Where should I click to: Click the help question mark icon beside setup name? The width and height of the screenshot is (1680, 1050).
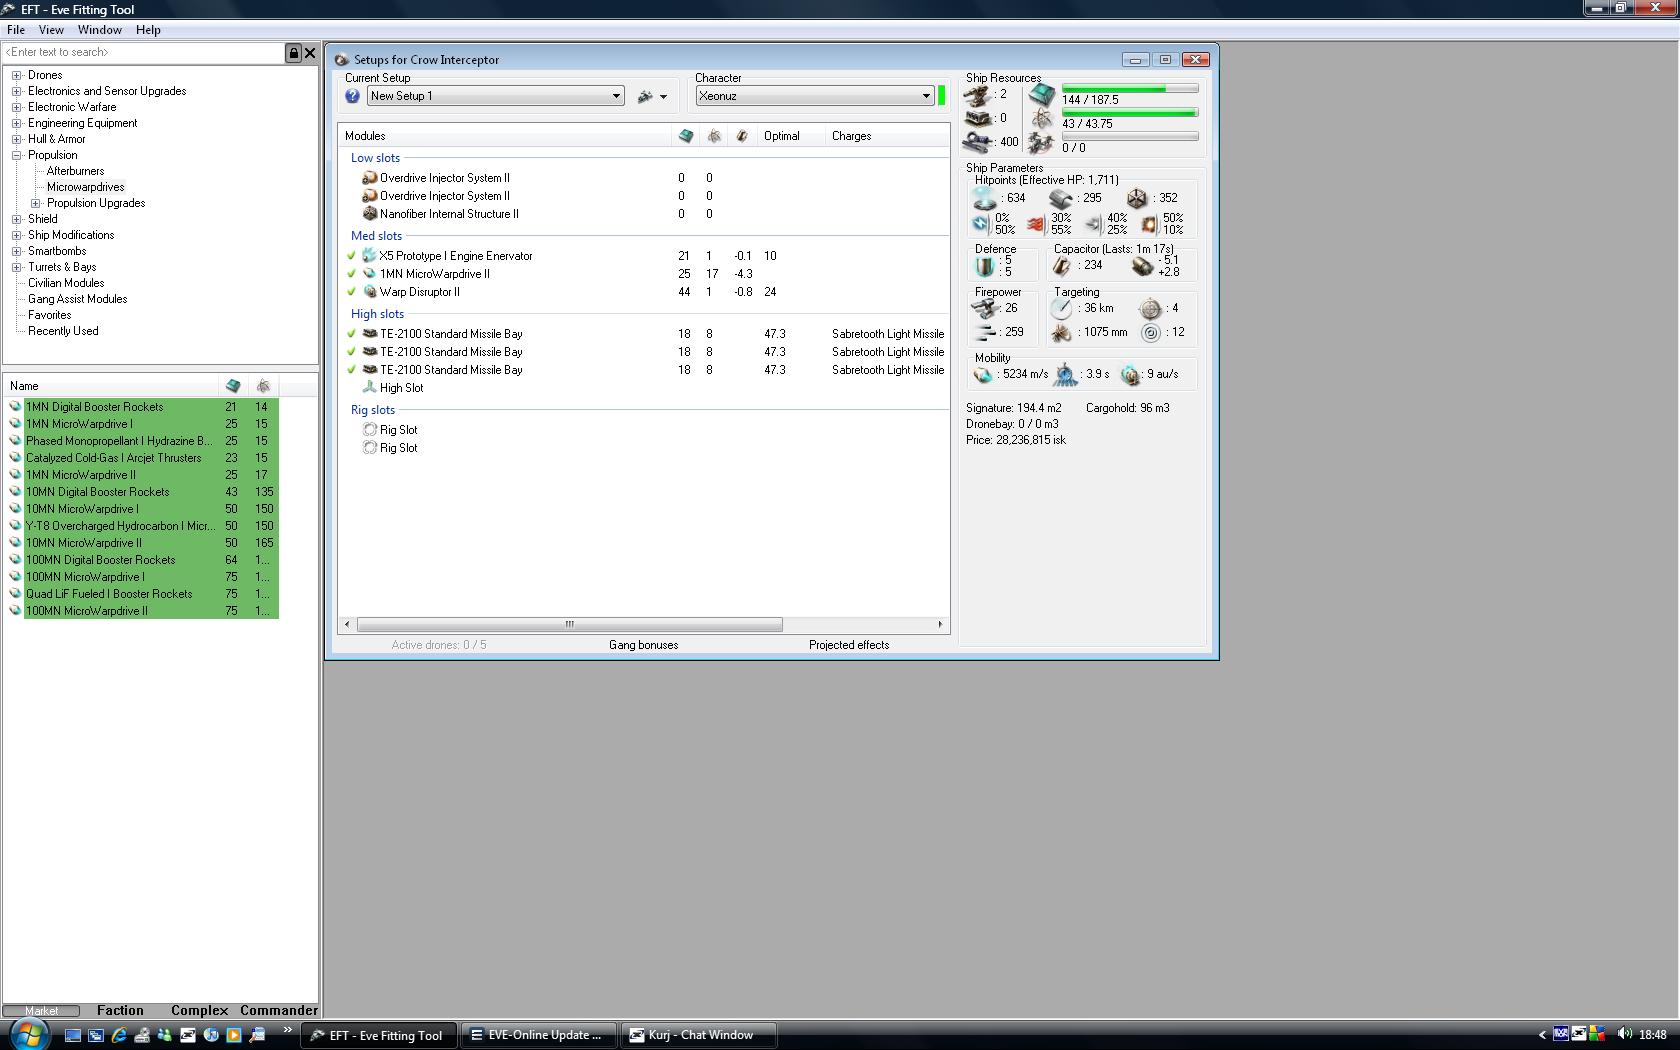[x=352, y=96]
